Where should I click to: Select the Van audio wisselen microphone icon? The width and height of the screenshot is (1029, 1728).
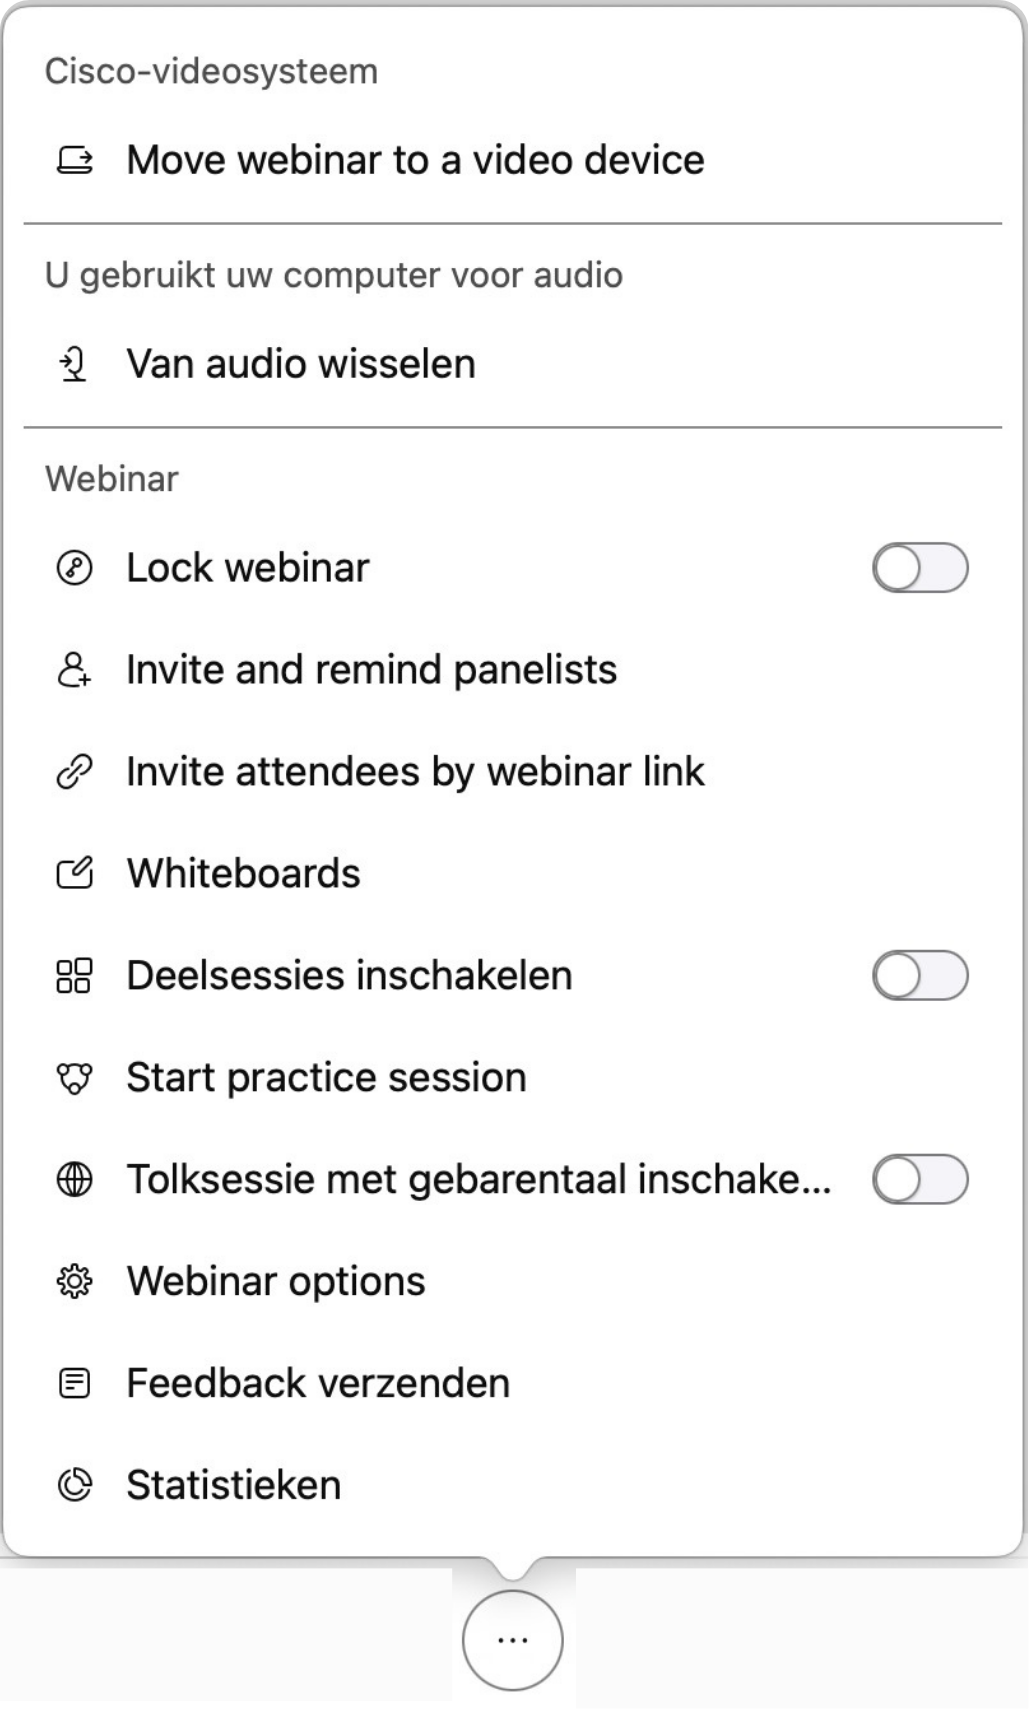pyautogui.click(x=74, y=364)
